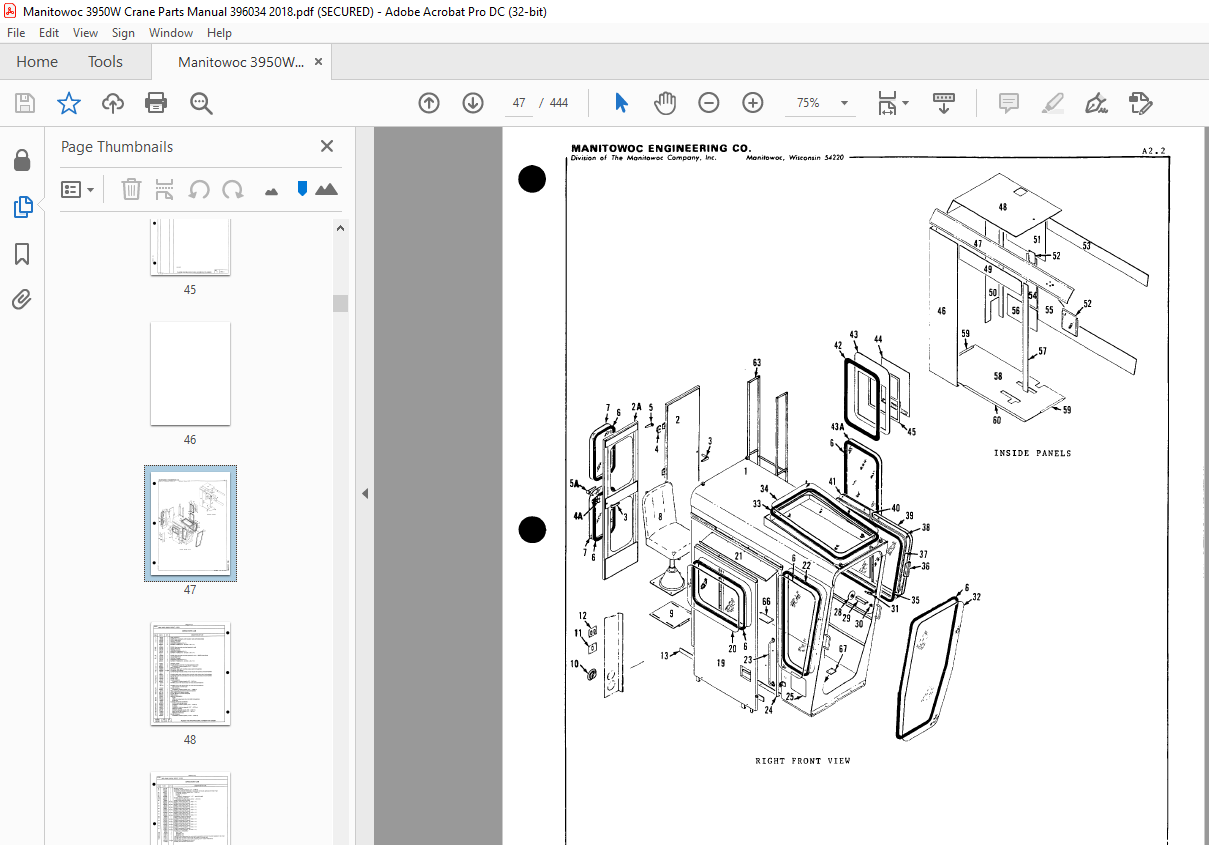
Task: Select the Manitowoc 3950W document tab
Action: coord(241,62)
